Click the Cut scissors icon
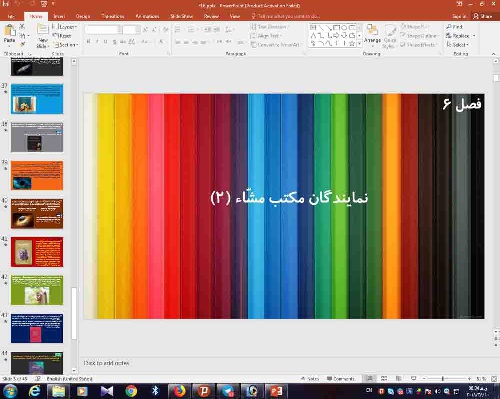 point(22,27)
